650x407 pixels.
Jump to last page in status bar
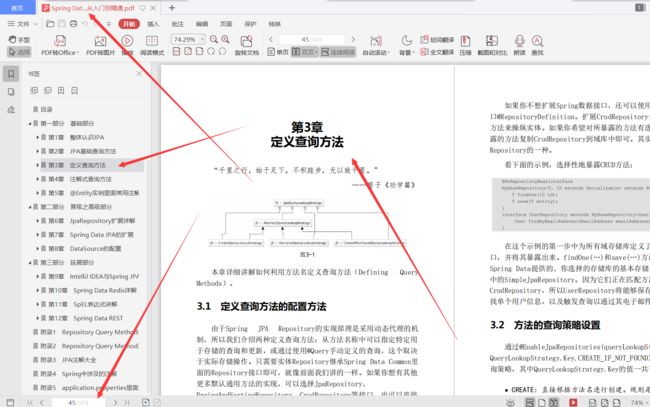(x=127, y=402)
